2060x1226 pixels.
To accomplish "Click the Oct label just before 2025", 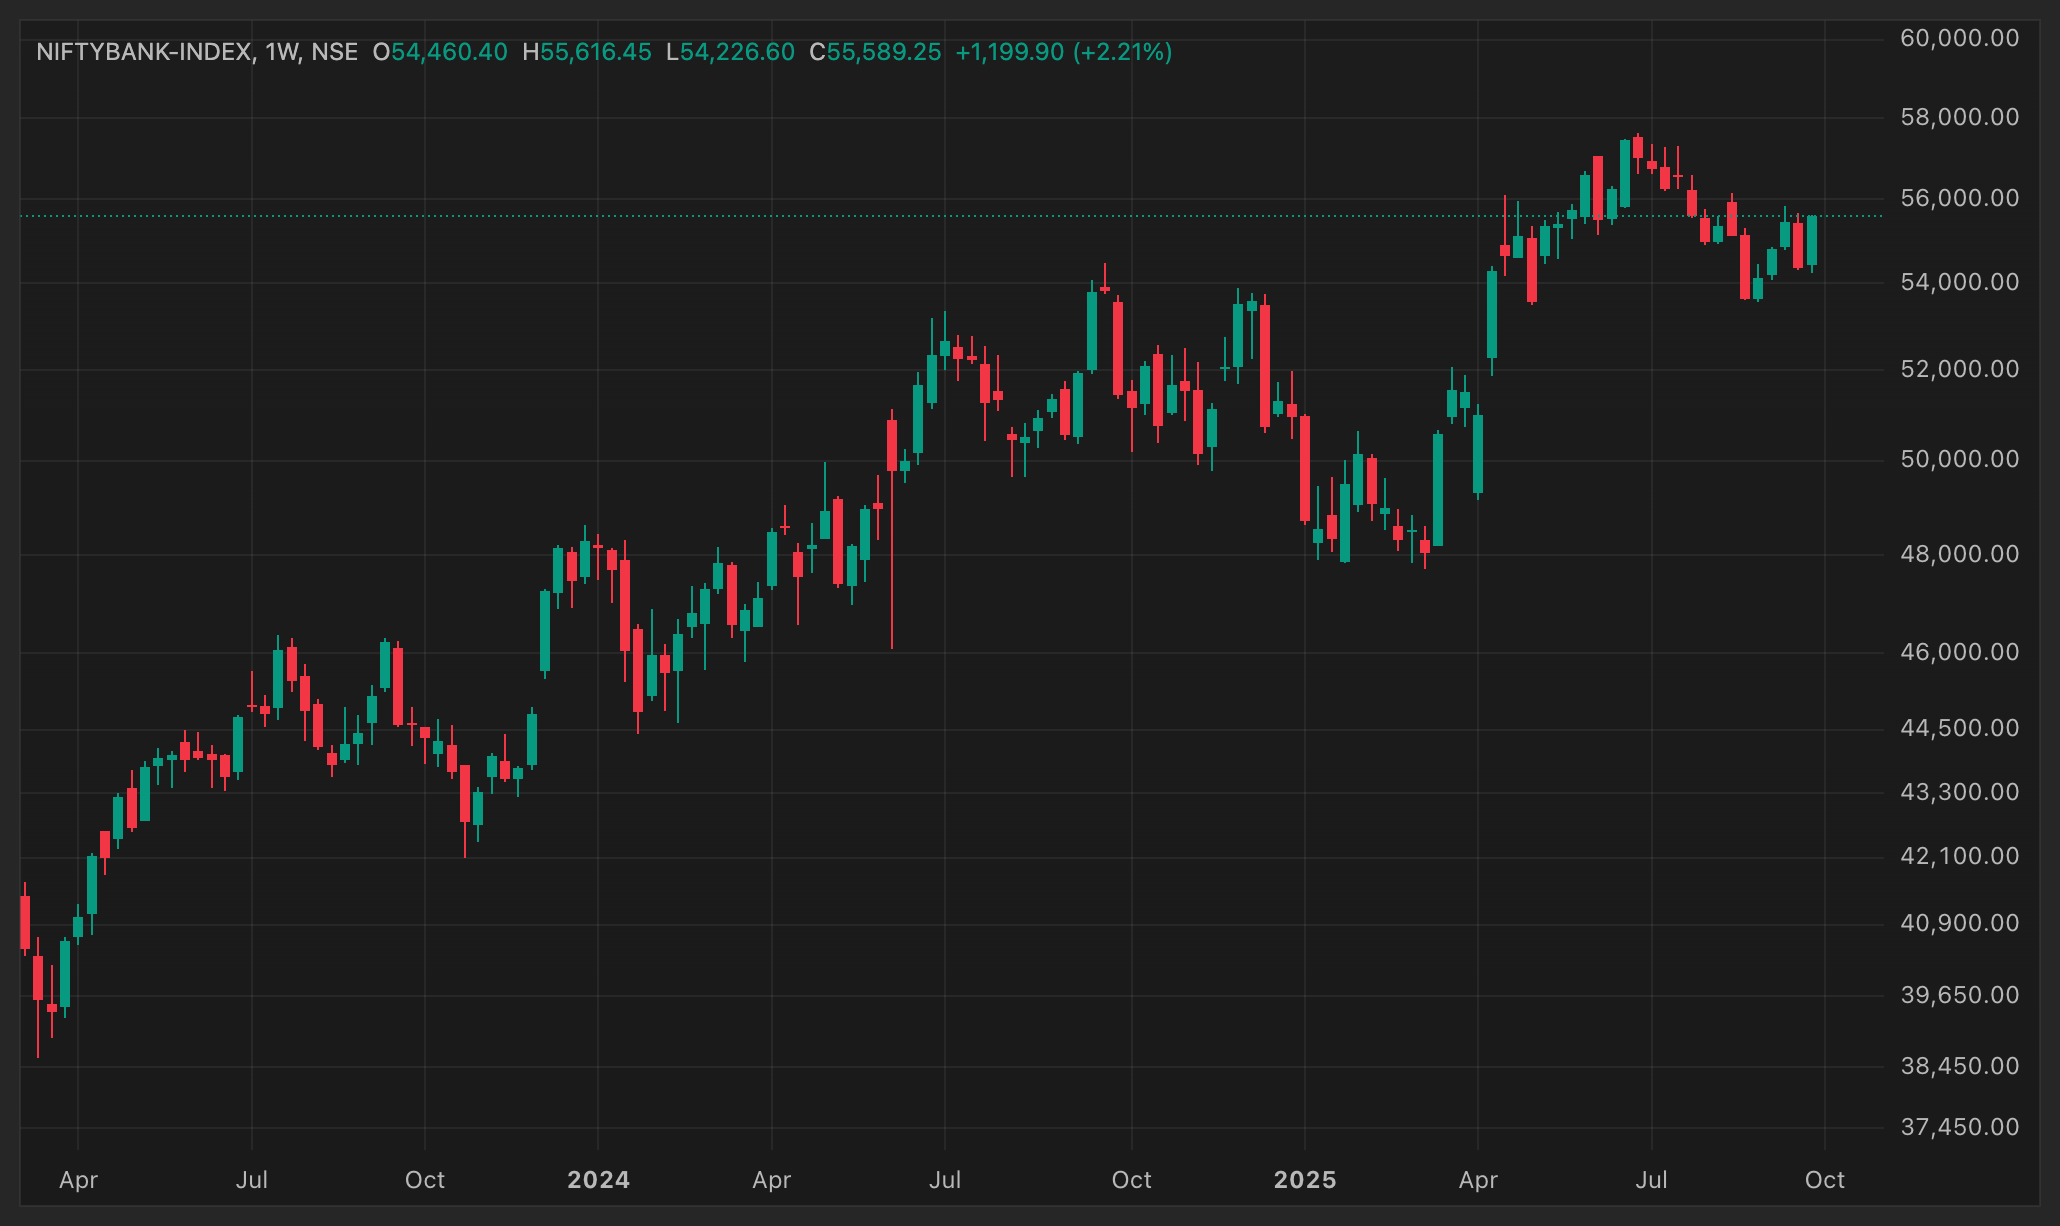I will 1132,1180.
